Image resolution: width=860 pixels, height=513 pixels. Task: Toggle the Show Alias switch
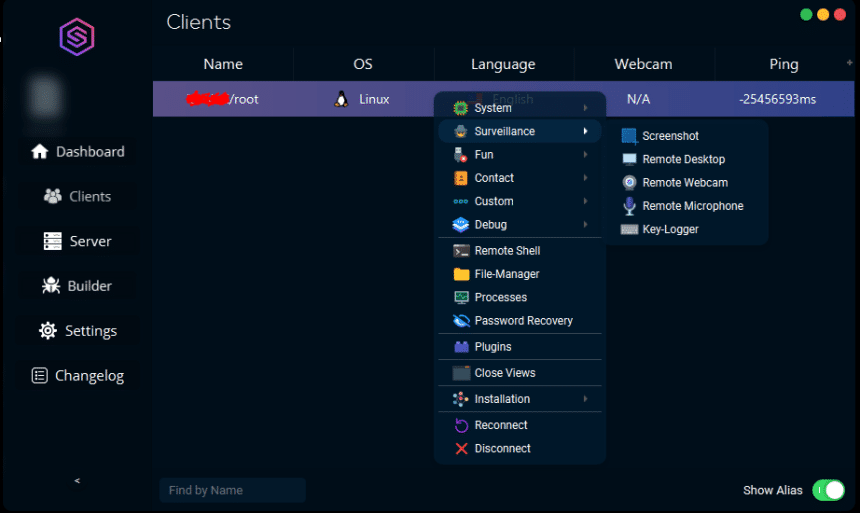point(828,490)
